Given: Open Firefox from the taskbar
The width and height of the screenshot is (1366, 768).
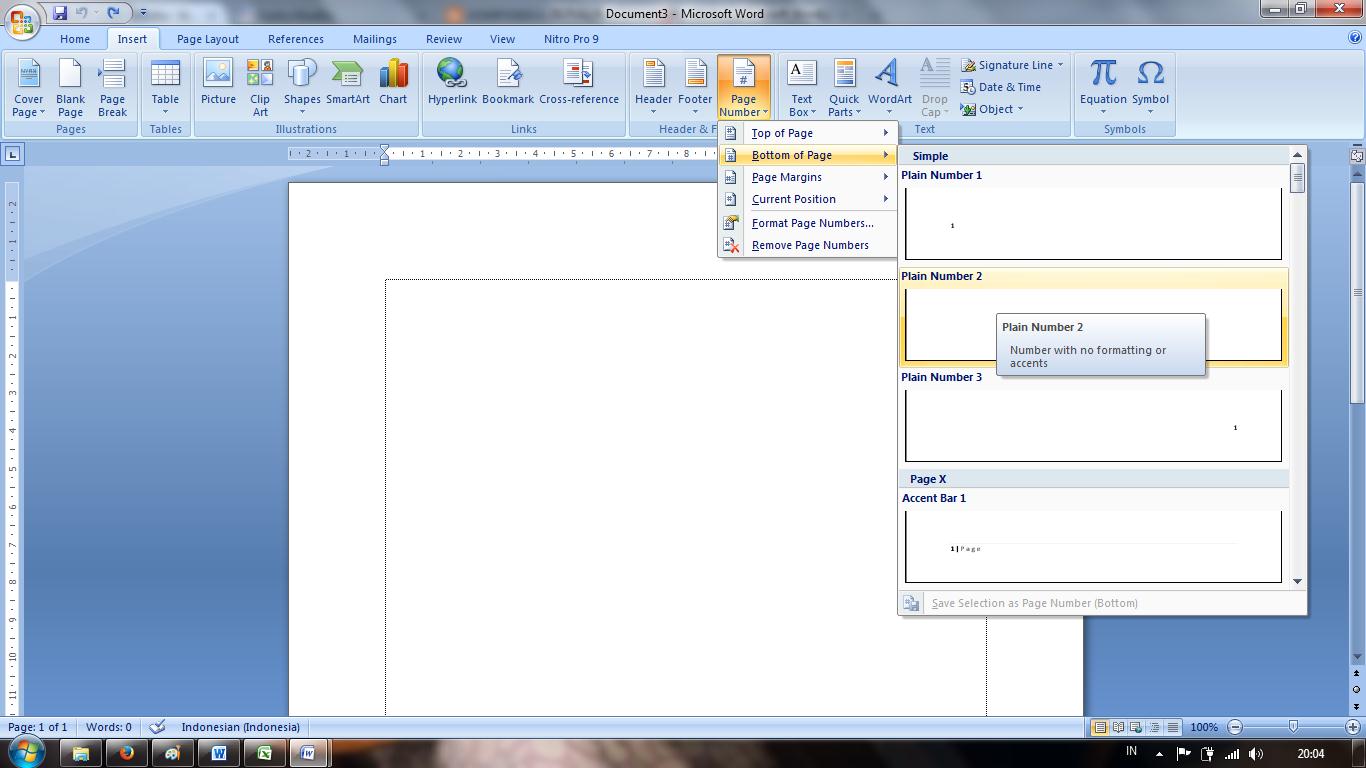Looking at the screenshot, I should (126, 753).
